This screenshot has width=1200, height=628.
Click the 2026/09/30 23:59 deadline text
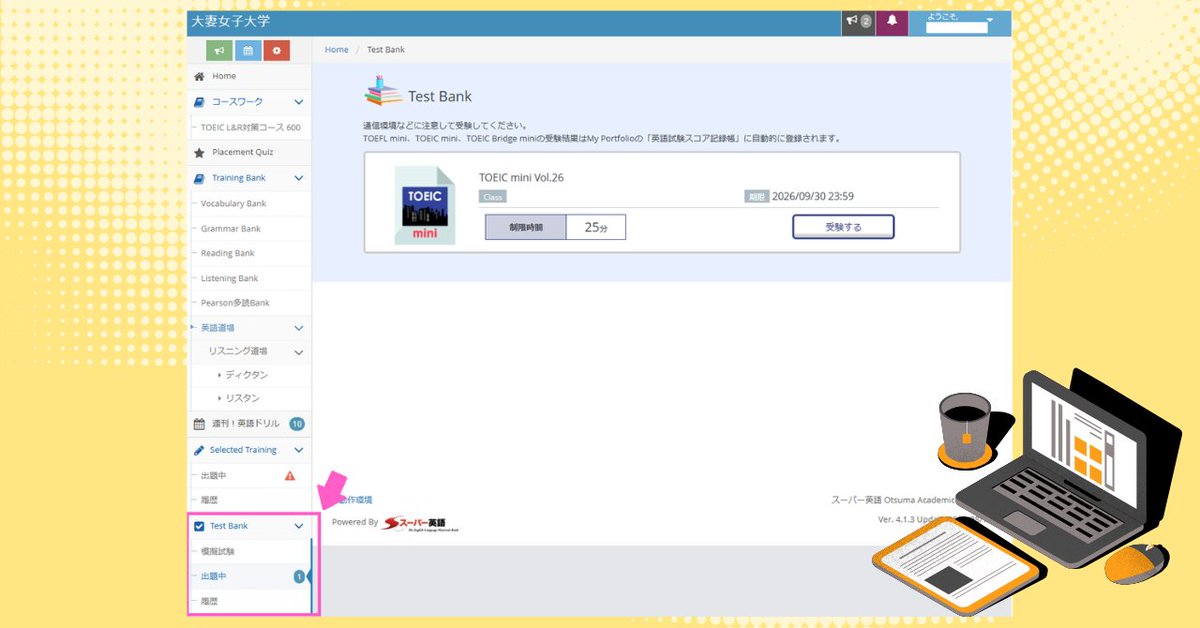(x=813, y=197)
